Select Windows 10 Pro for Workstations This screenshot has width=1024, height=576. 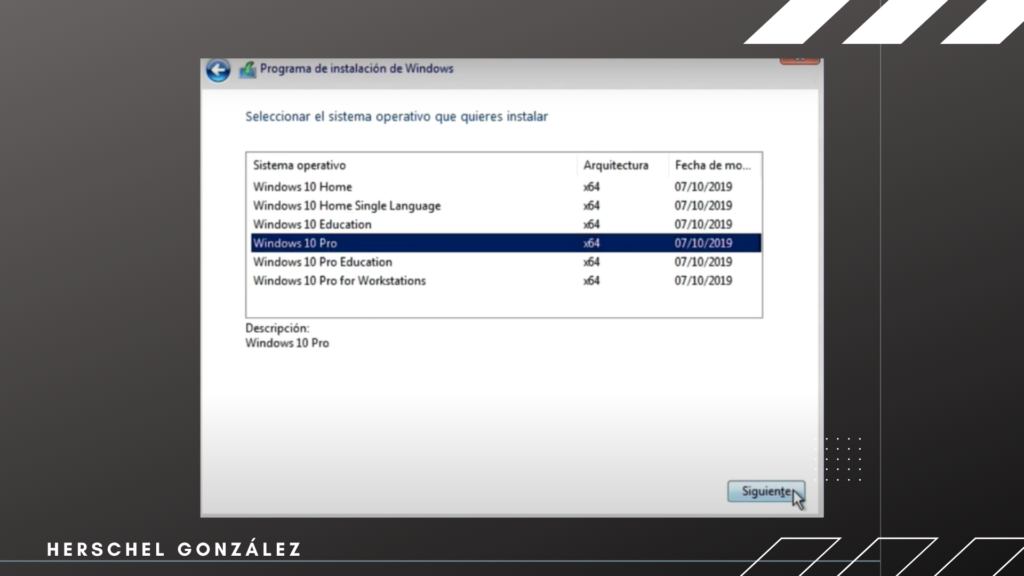[x=506, y=281]
